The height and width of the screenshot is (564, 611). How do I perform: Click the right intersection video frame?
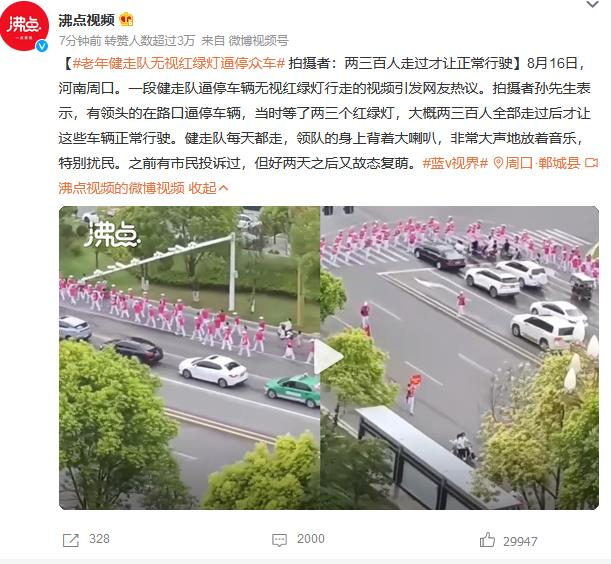coord(459,357)
